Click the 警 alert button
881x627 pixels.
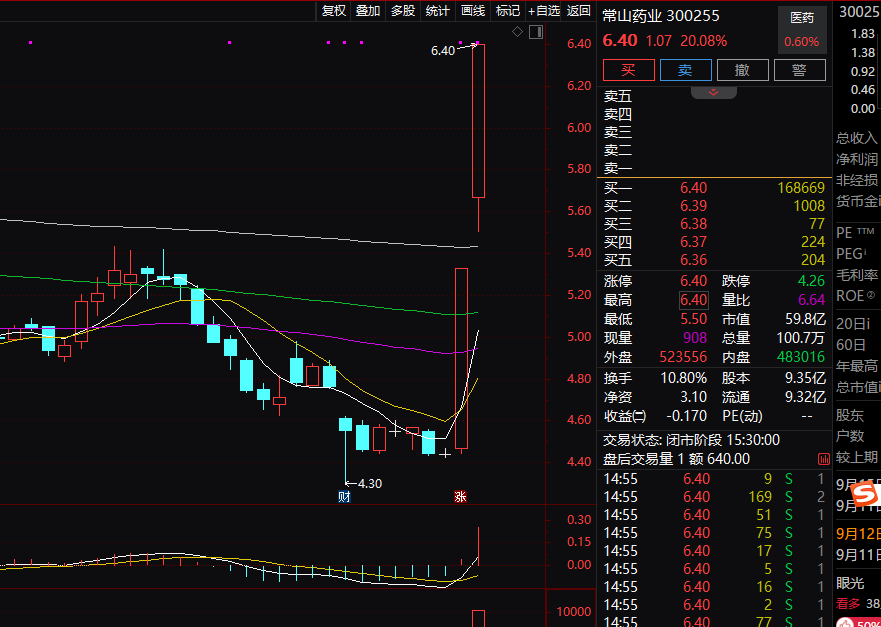coord(799,70)
